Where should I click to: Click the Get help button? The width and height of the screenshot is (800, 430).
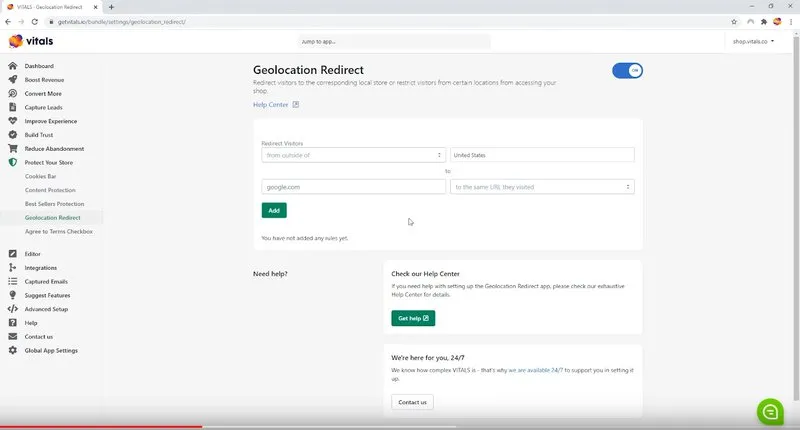click(413, 318)
